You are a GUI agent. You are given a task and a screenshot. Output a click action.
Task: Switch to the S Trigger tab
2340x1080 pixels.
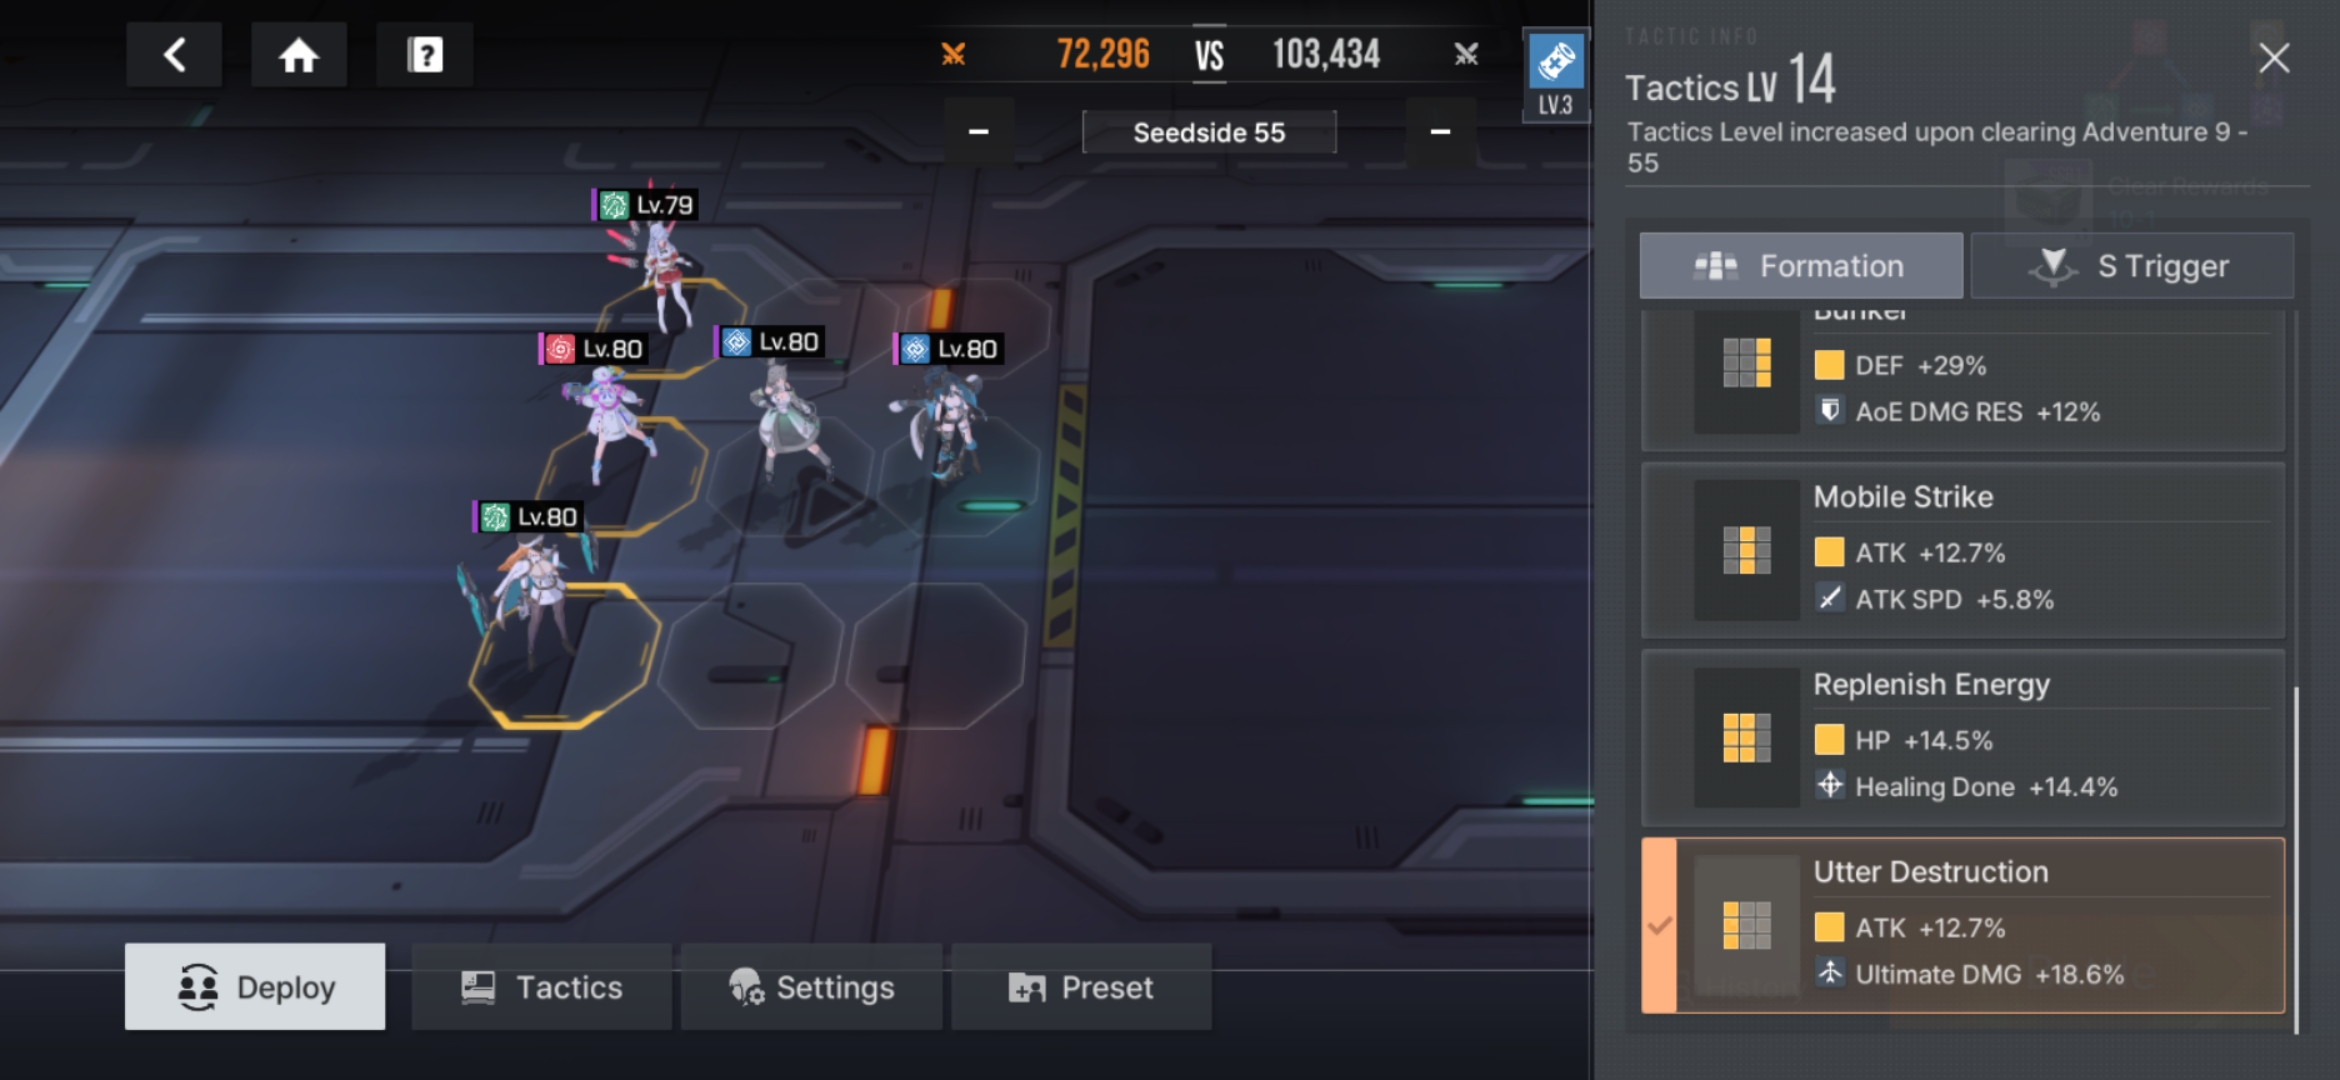tap(2132, 266)
